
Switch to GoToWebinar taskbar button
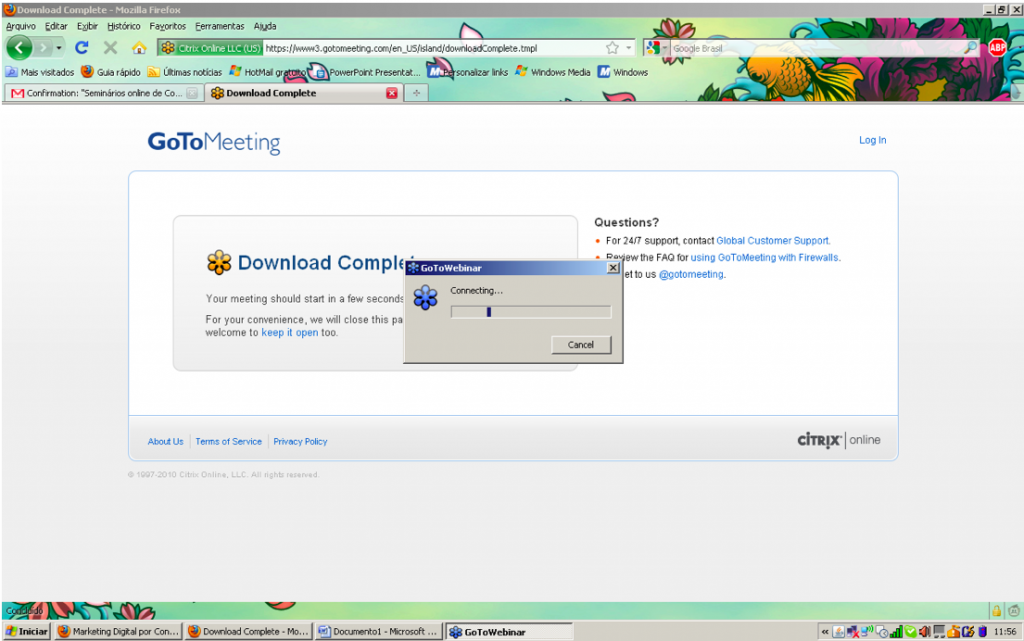509,631
